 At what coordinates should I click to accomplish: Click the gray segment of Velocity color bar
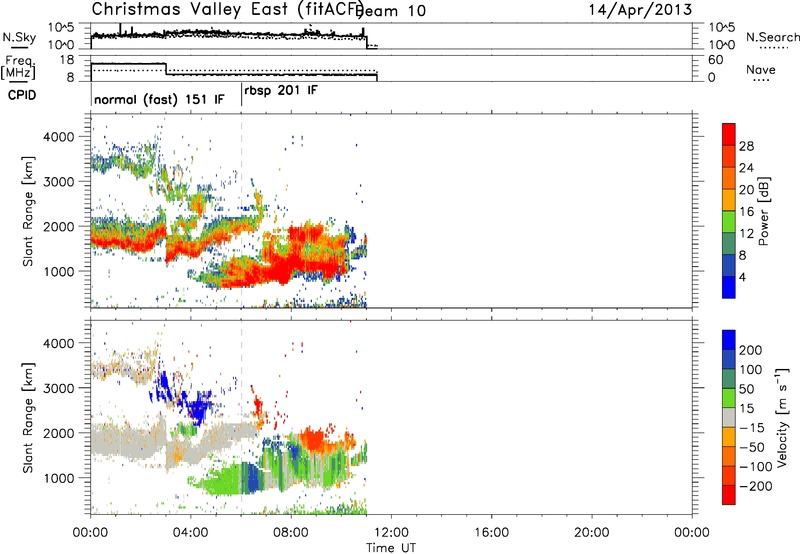coord(729,417)
